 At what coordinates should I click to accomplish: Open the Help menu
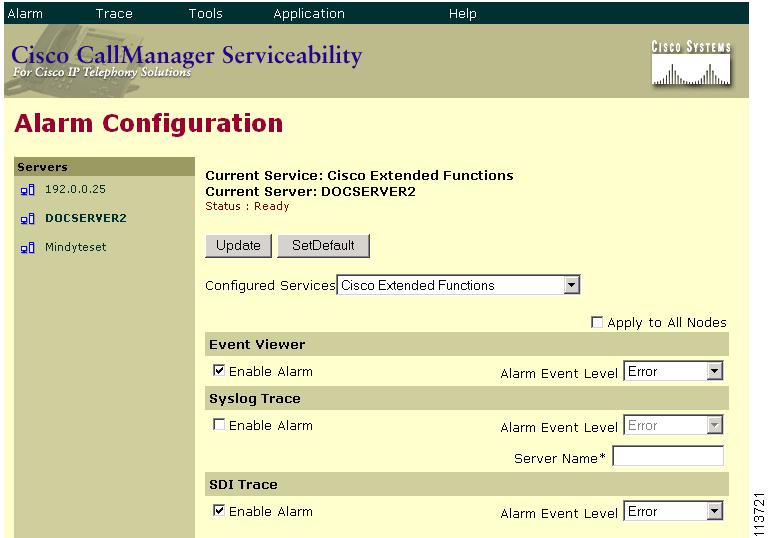tap(463, 13)
